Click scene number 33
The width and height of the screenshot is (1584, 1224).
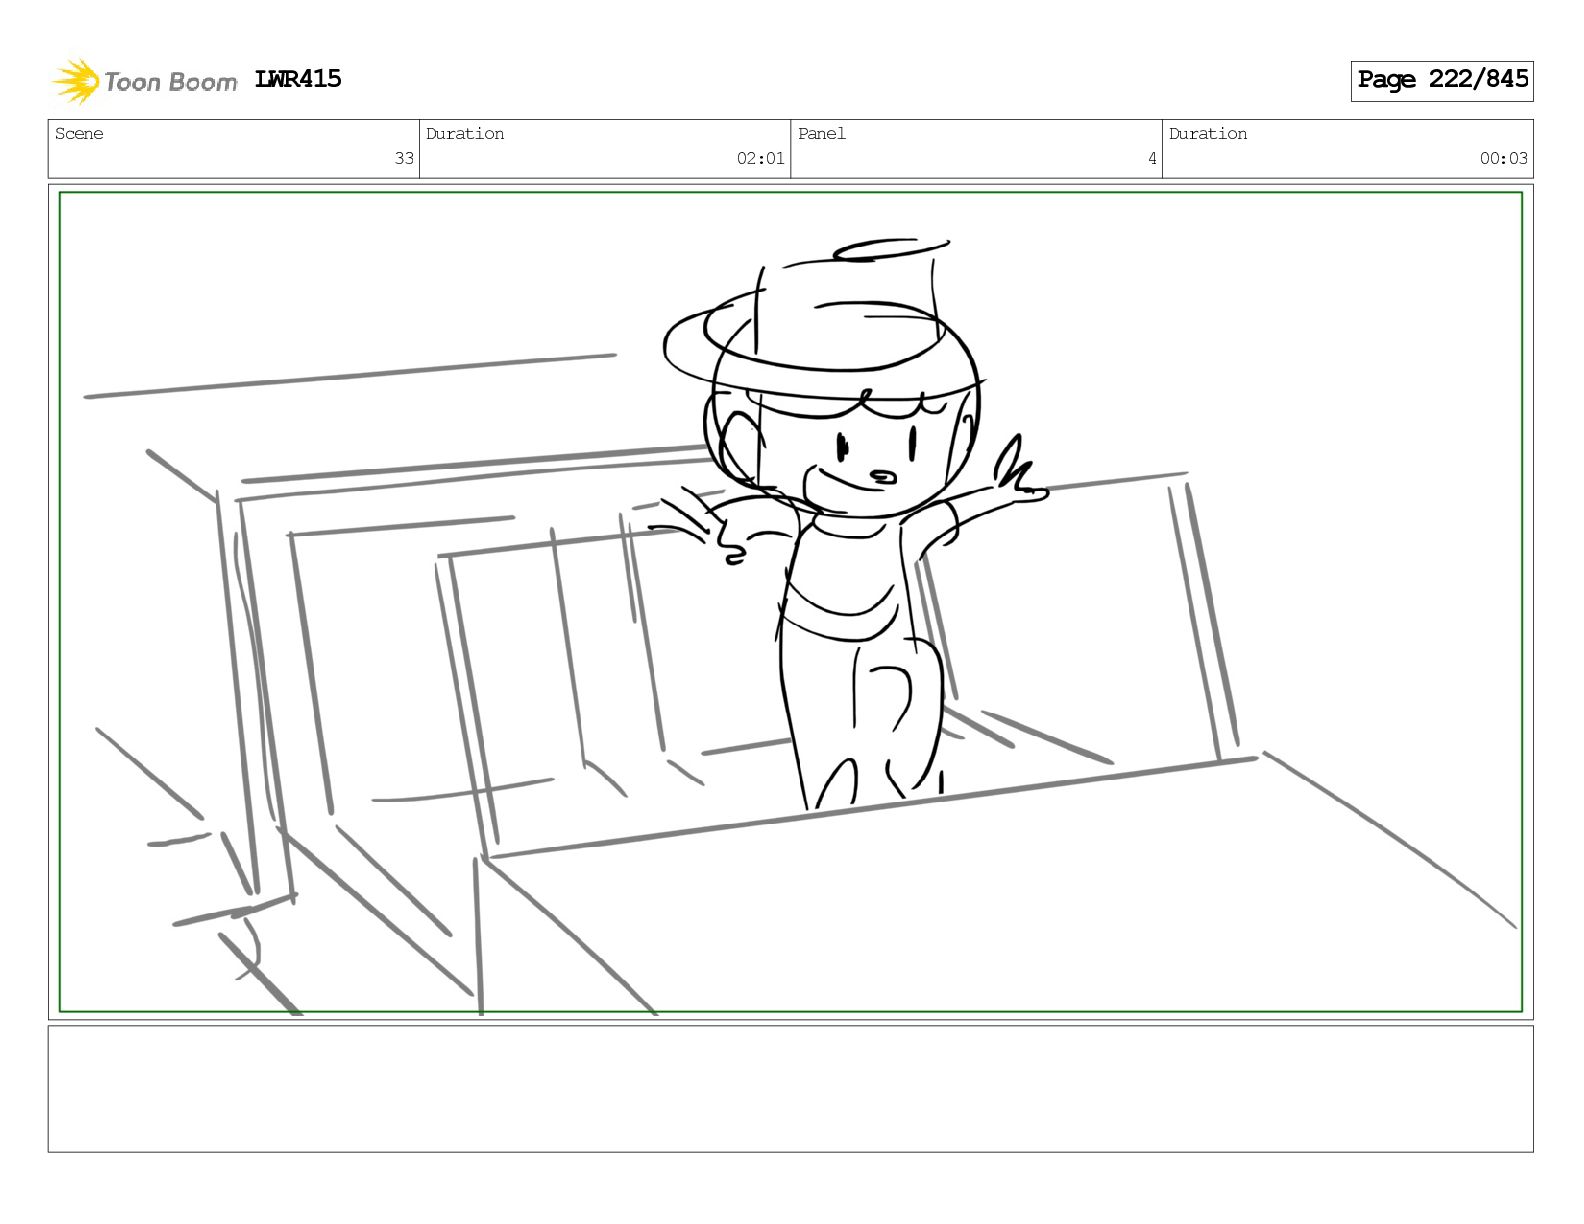[404, 158]
